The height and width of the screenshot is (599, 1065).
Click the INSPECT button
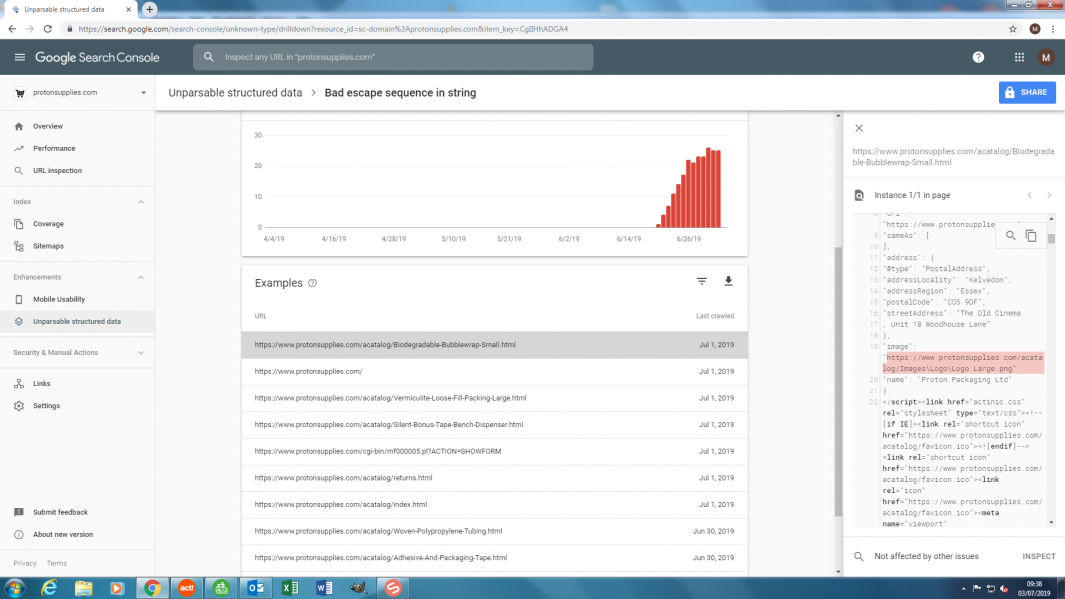pos(1038,556)
